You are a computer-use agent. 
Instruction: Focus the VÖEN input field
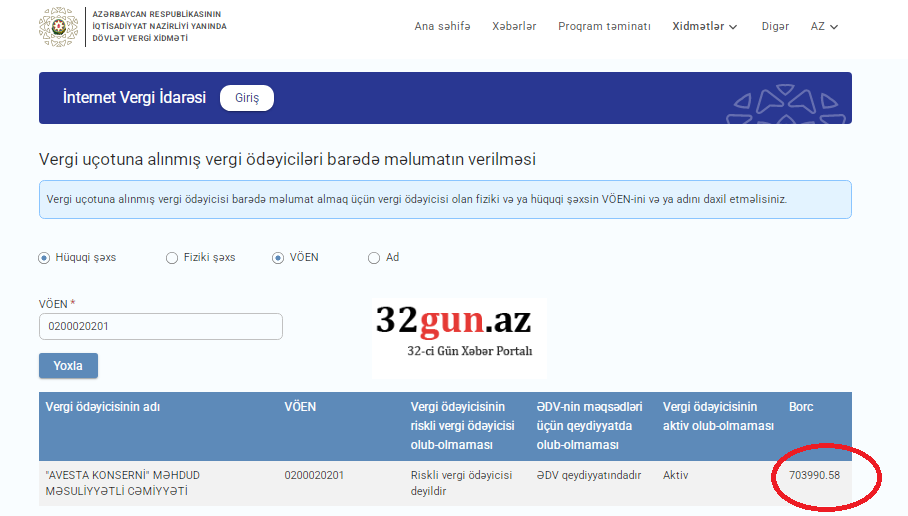pyautogui.click(x=161, y=327)
